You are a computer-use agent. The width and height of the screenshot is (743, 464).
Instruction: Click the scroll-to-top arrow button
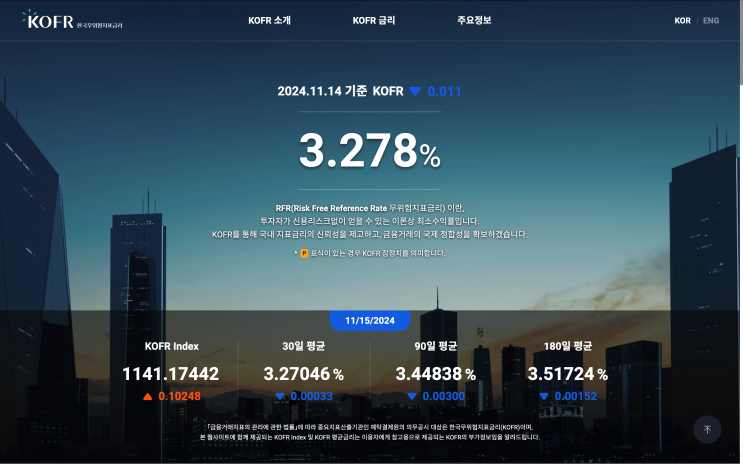[707, 429]
